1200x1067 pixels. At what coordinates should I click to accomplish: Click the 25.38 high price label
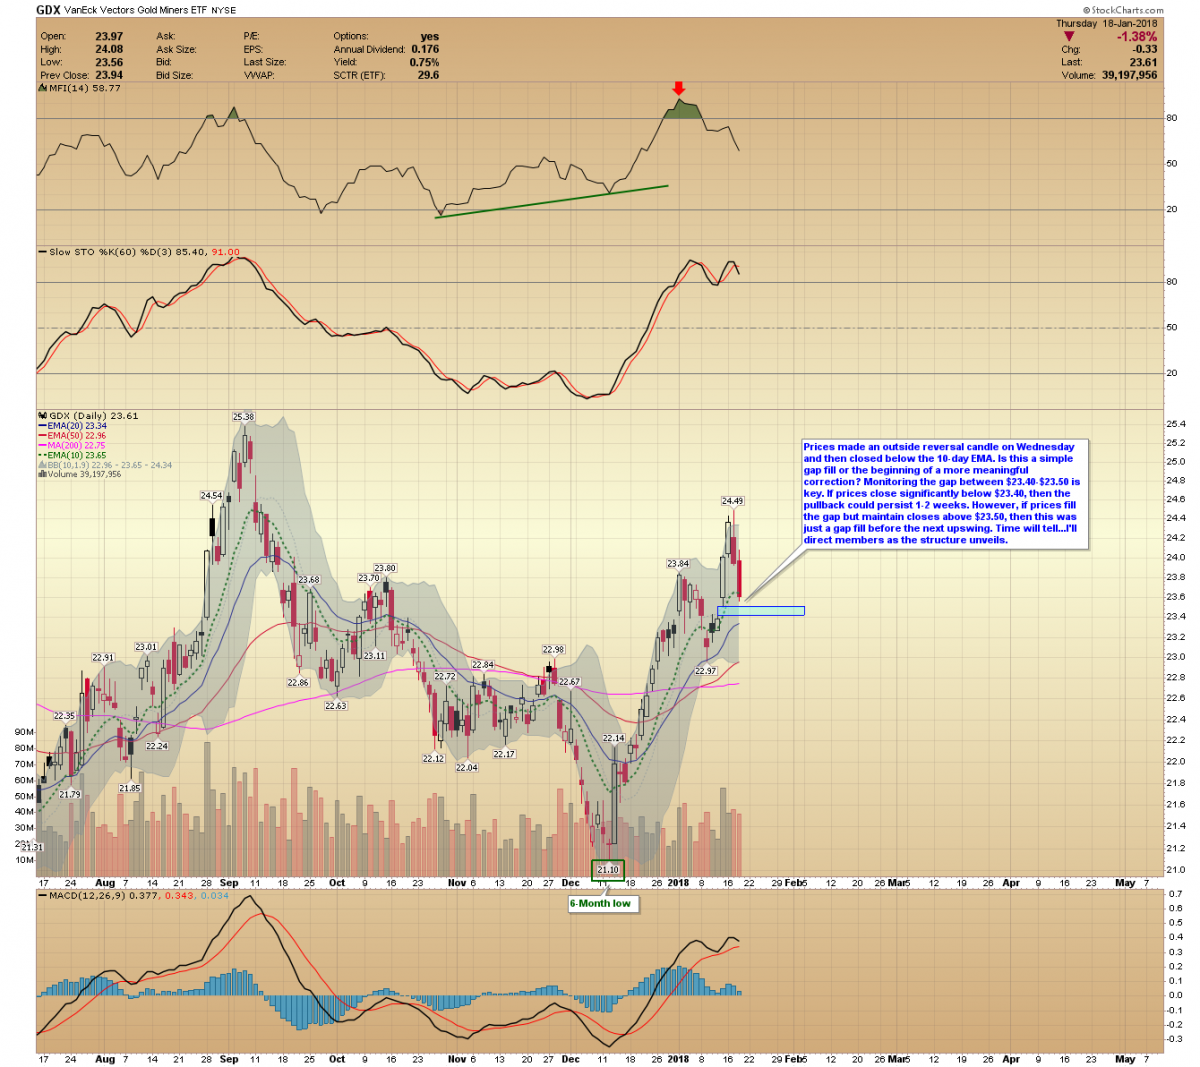(243, 416)
